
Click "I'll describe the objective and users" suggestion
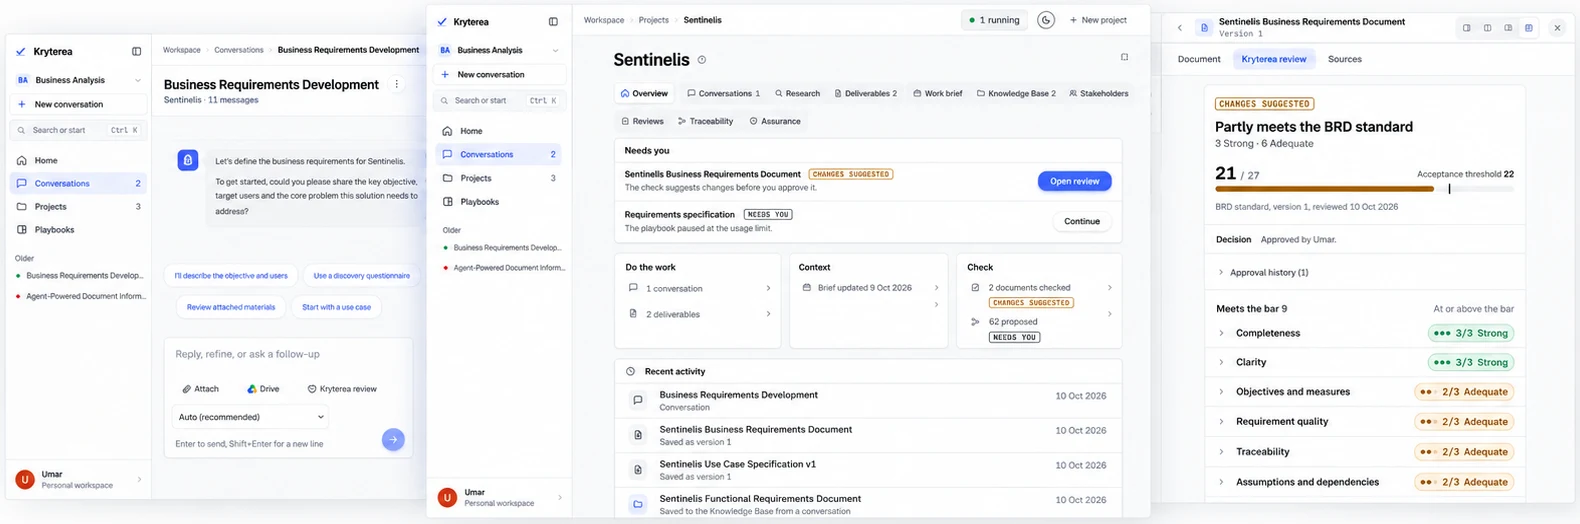click(x=231, y=276)
